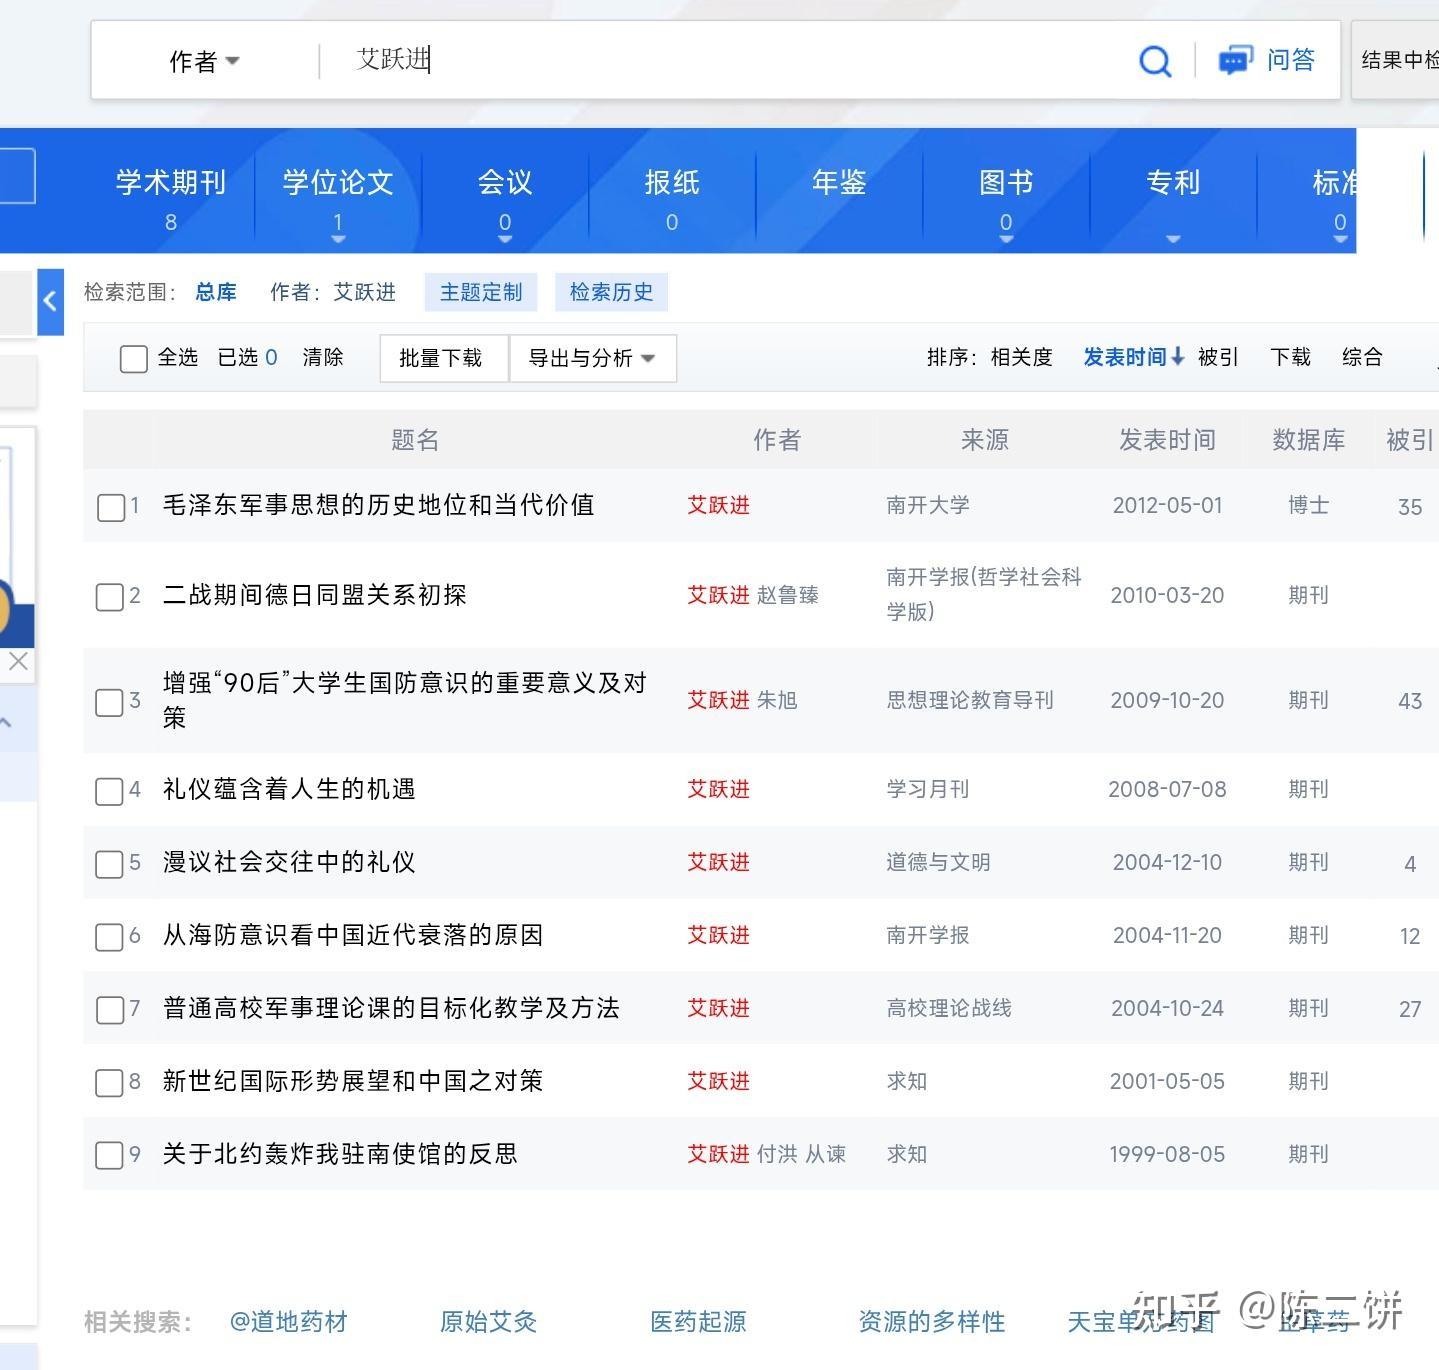Switch to 年鉴 tab
Screen dimensions: 1439x1370
[x=839, y=183]
